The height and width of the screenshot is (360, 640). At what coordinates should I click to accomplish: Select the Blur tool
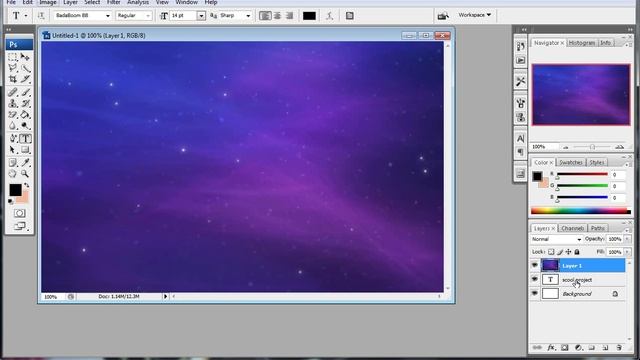(x=13, y=126)
